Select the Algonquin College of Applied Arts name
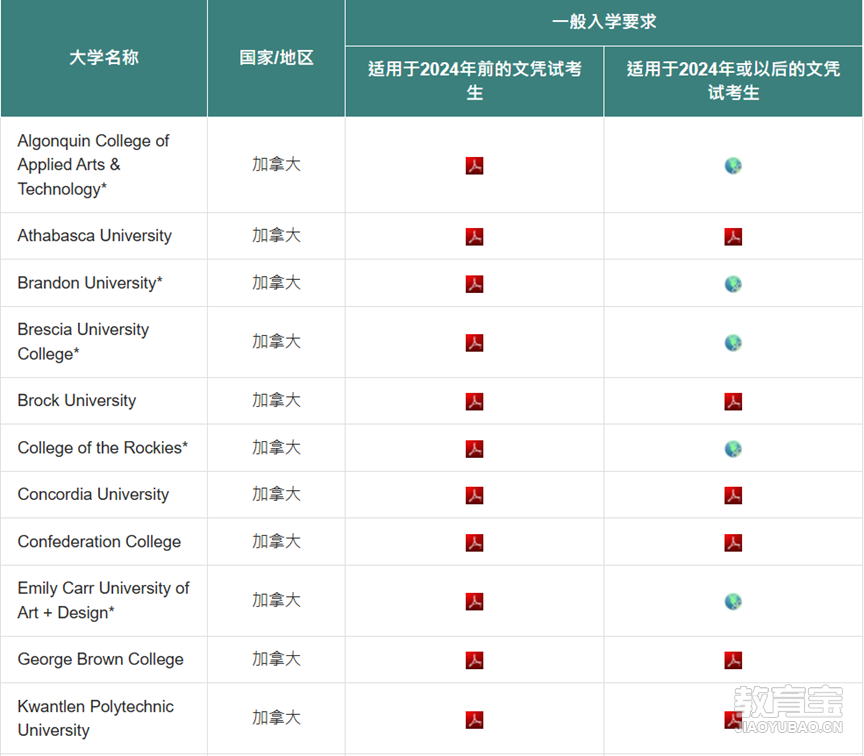This screenshot has height=756, width=864. click(x=93, y=165)
